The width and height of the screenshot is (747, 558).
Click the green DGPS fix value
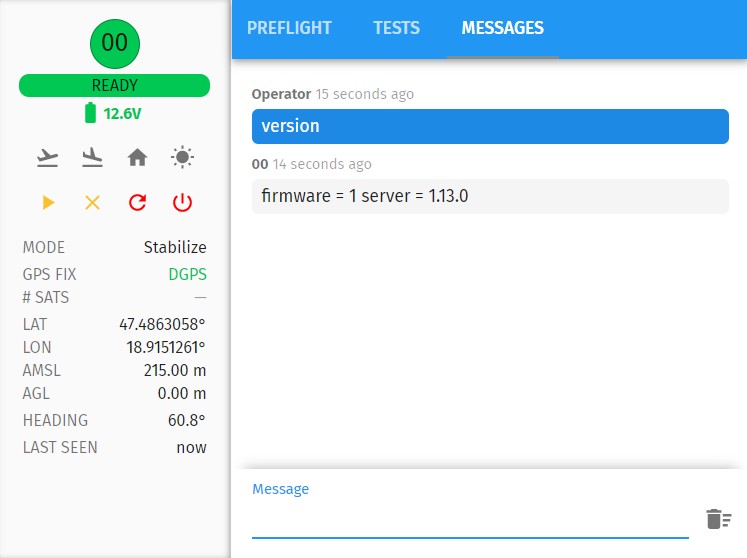[187, 274]
